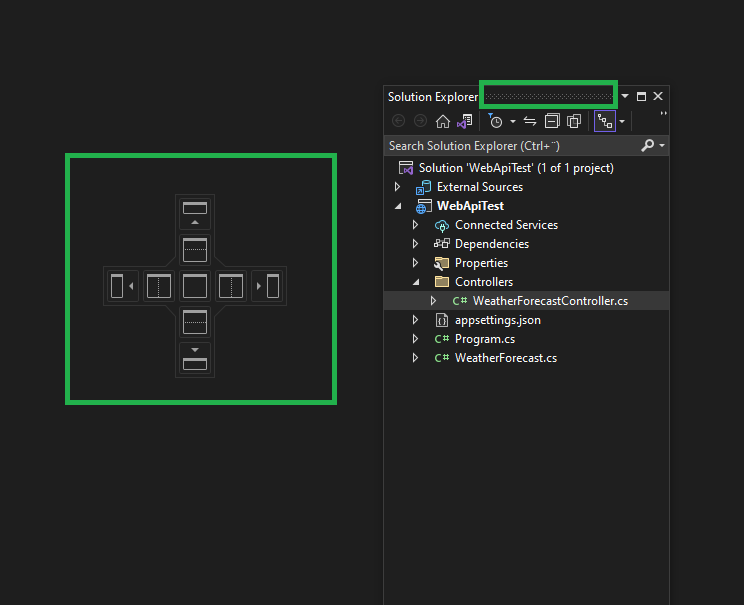The width and height of the screenshot is (744, 605).
Task: Click the dock top split guide
Action: (195, 249)
